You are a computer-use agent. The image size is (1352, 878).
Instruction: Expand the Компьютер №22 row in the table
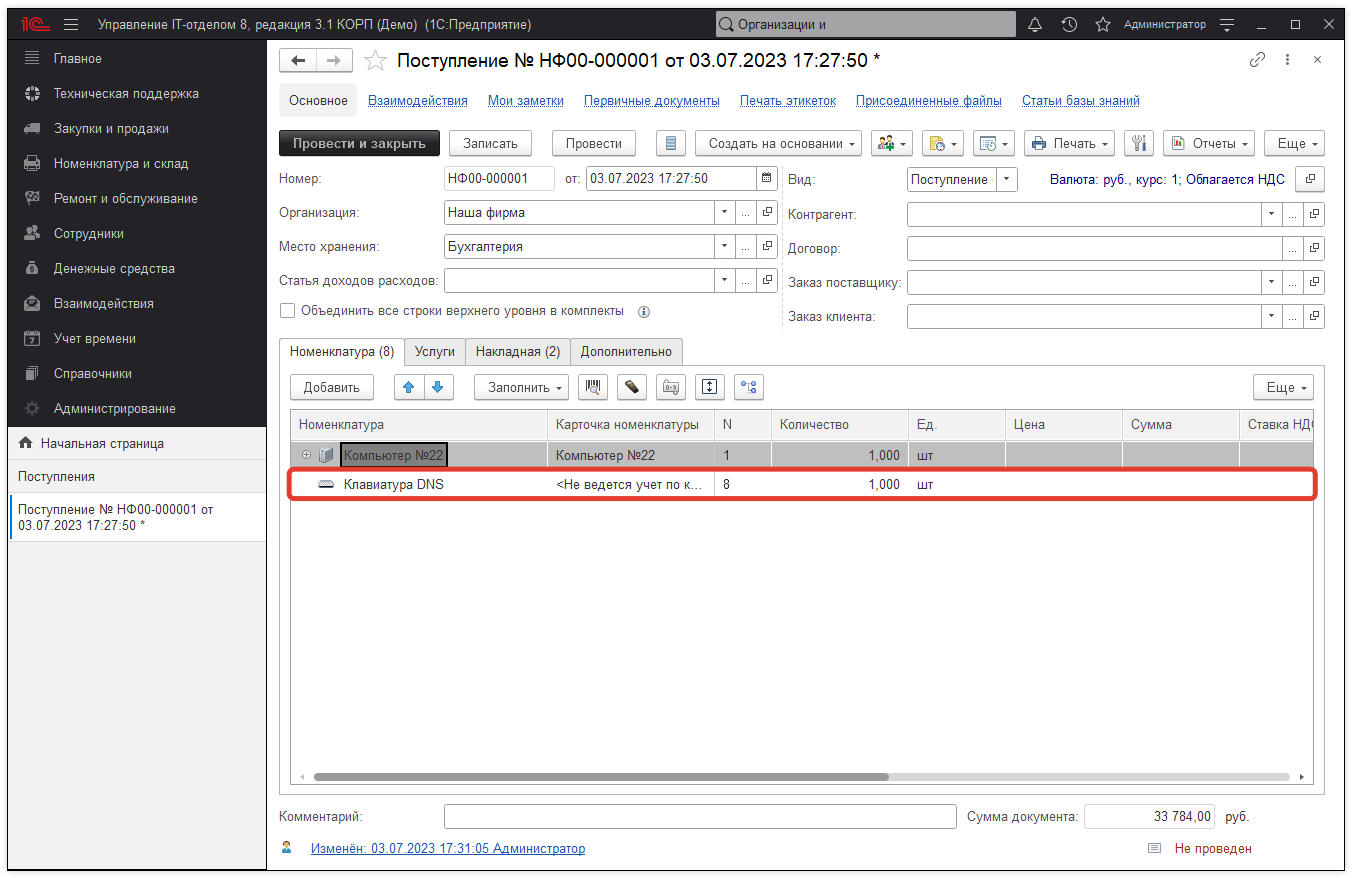click(x=306, y=454)
